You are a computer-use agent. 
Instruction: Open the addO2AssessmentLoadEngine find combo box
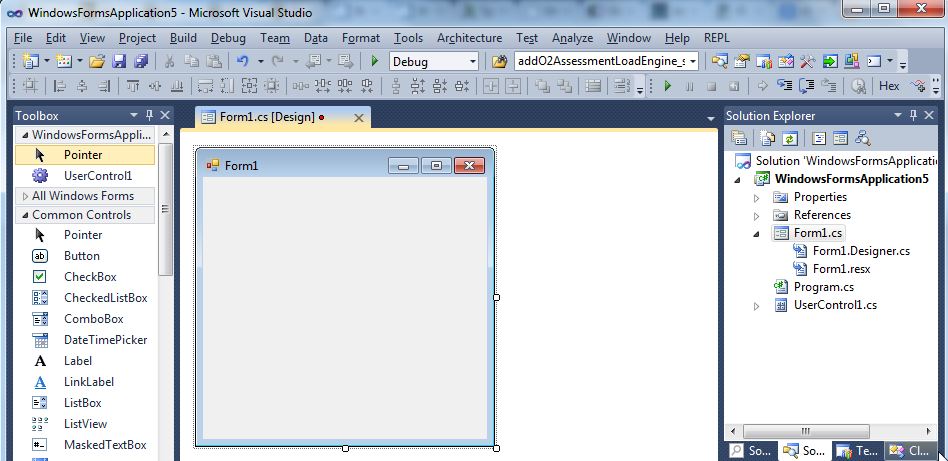click(x=692, y=62)
